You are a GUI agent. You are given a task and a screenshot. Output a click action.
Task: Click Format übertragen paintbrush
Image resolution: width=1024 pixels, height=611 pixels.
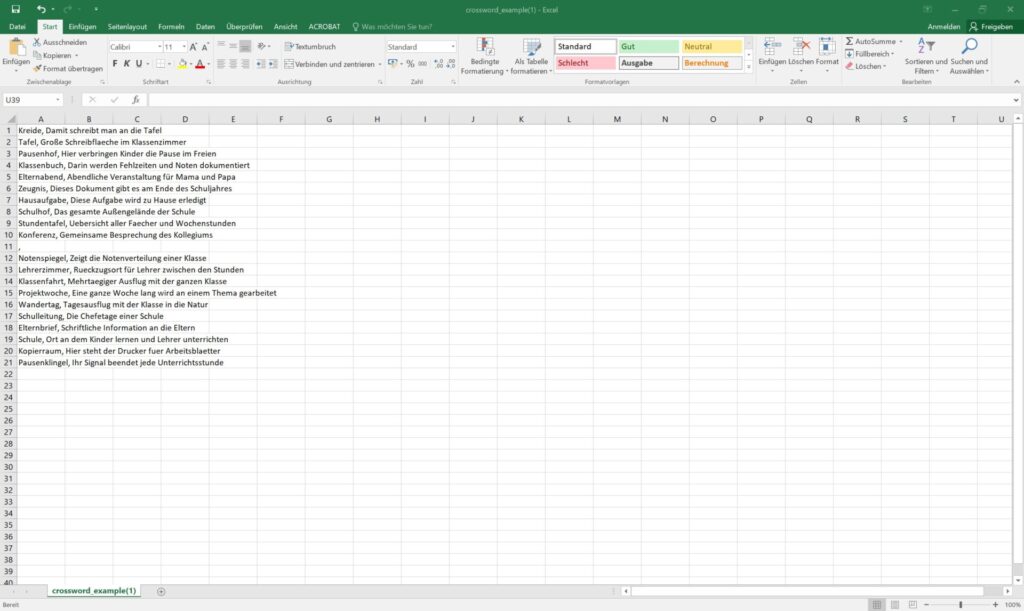click(x=37, y=69)
